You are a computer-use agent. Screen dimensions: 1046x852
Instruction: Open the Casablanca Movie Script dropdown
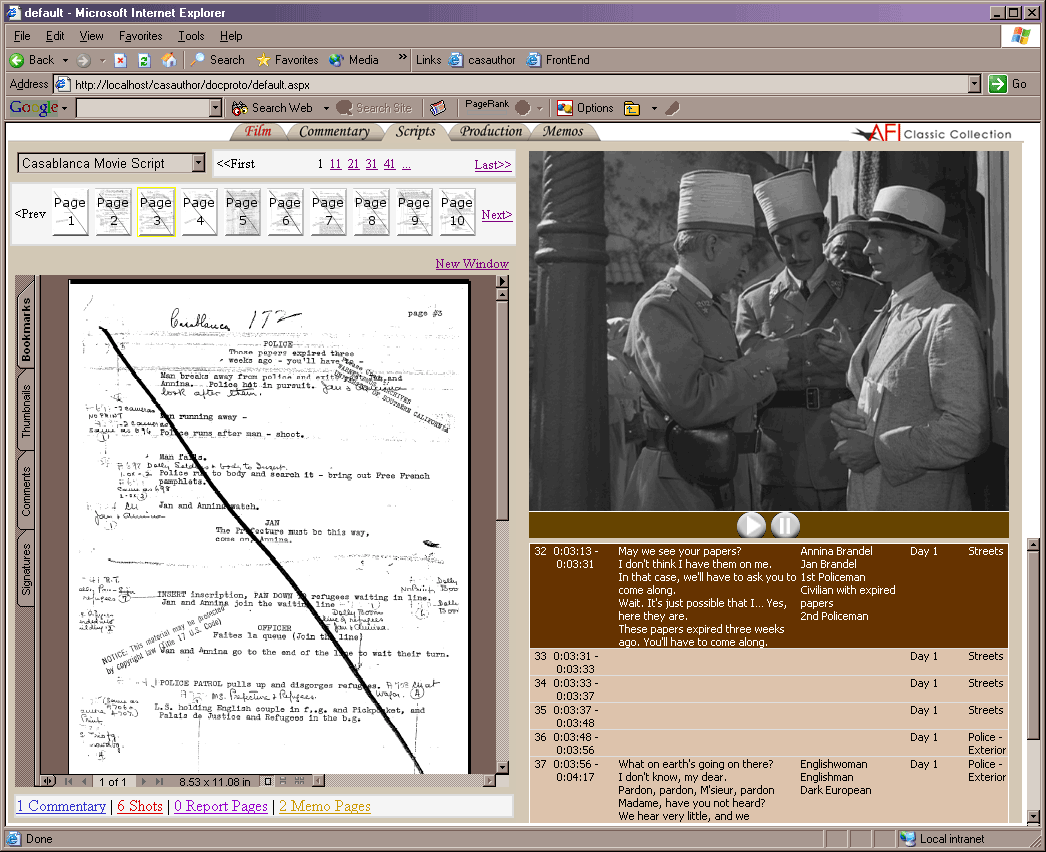(198, 163)
